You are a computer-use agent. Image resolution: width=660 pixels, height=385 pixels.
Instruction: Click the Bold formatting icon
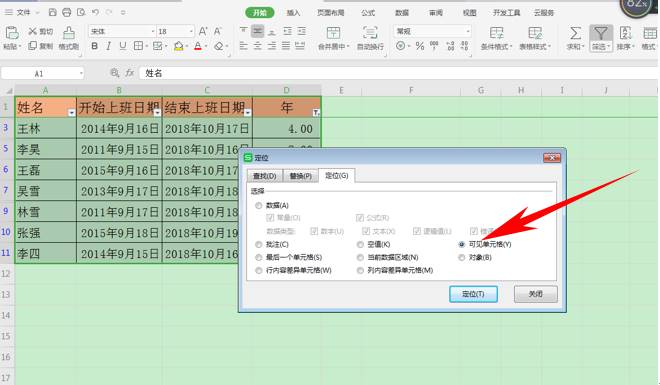[95, 46]
